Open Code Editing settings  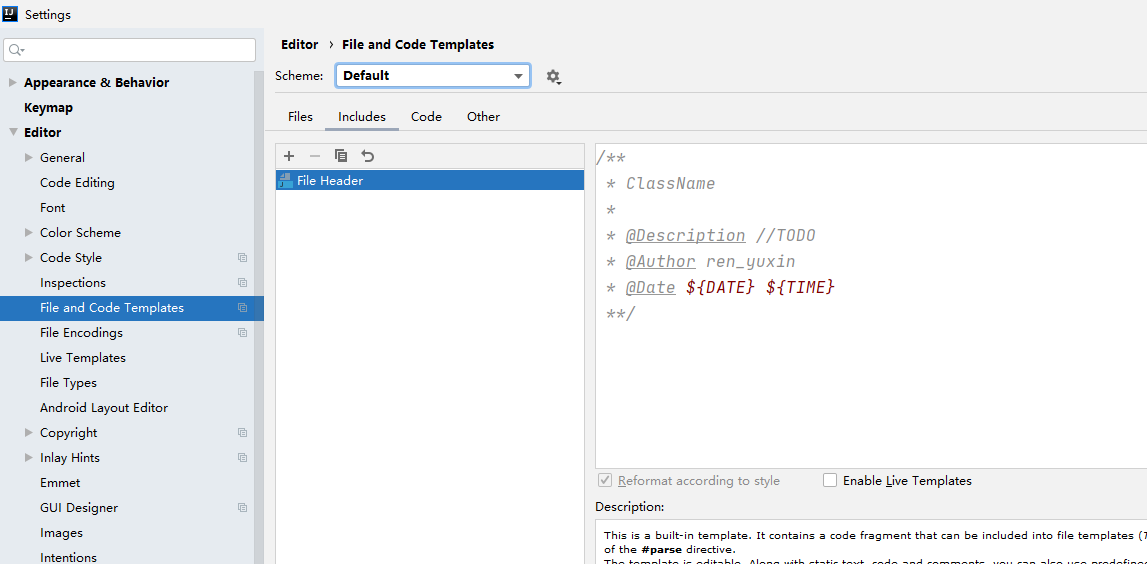[x=77, y=183]
